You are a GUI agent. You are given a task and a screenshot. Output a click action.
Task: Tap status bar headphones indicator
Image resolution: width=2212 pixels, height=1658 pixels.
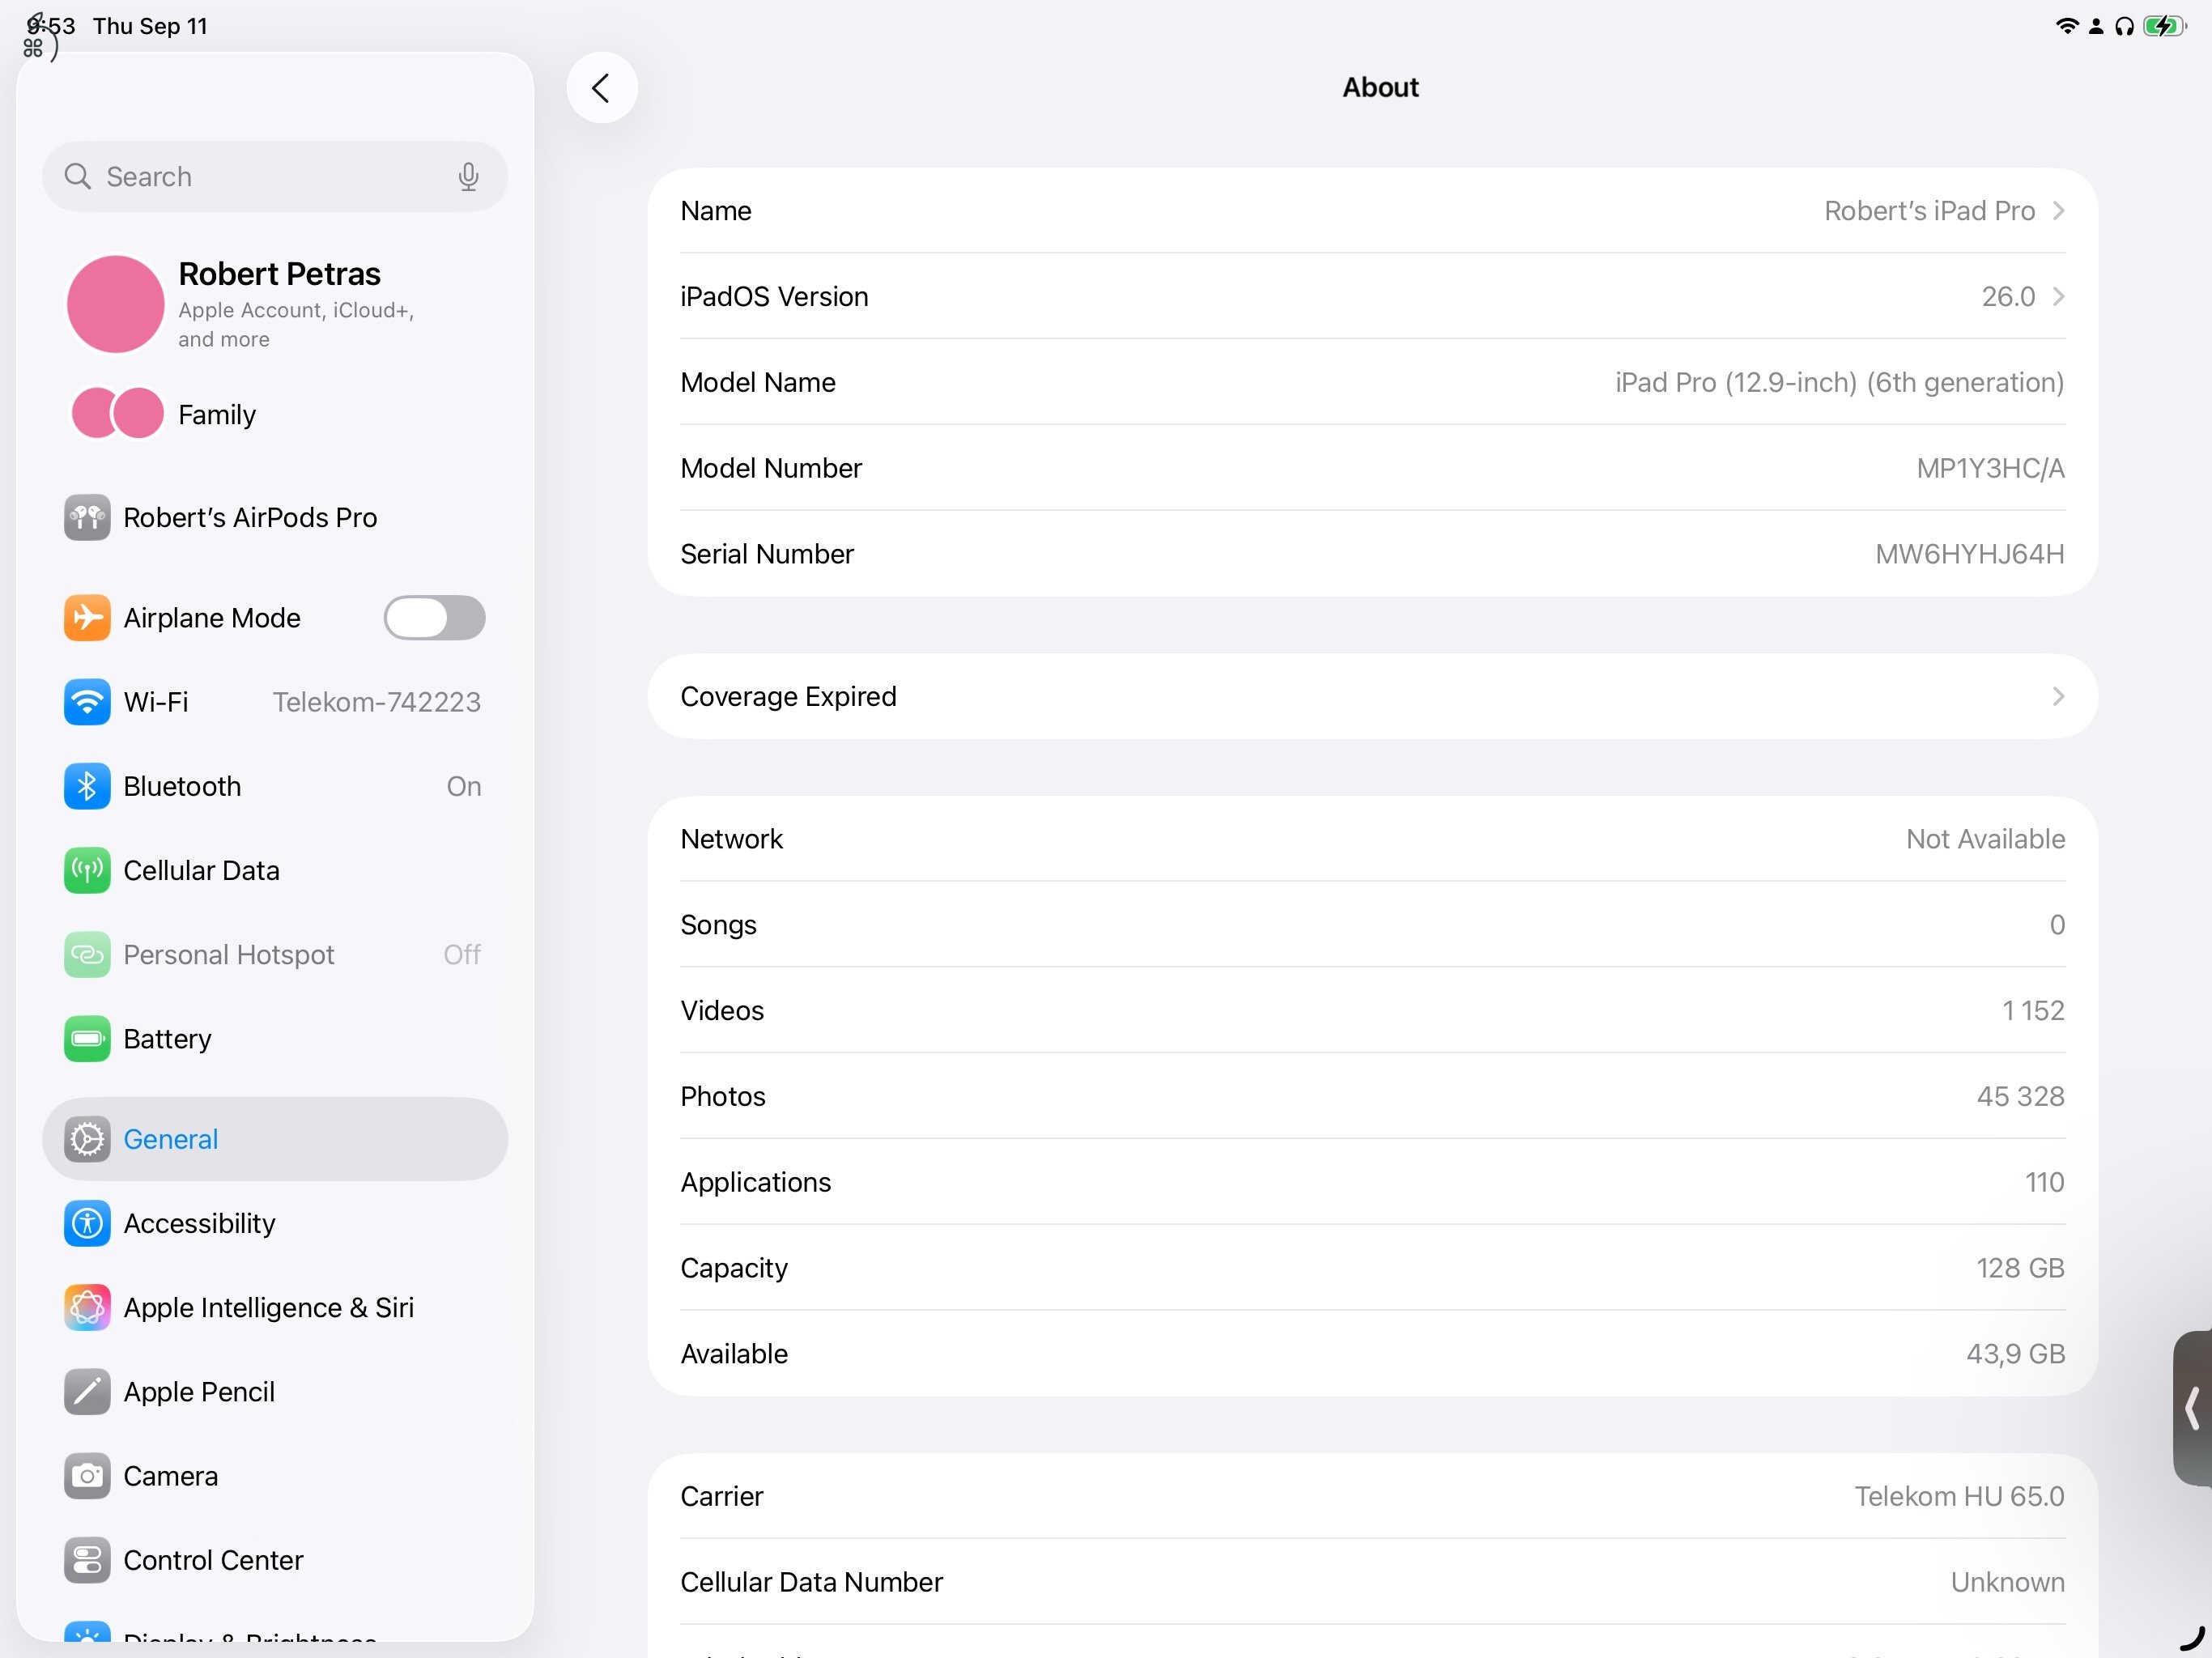click(x=2125, y=26)
